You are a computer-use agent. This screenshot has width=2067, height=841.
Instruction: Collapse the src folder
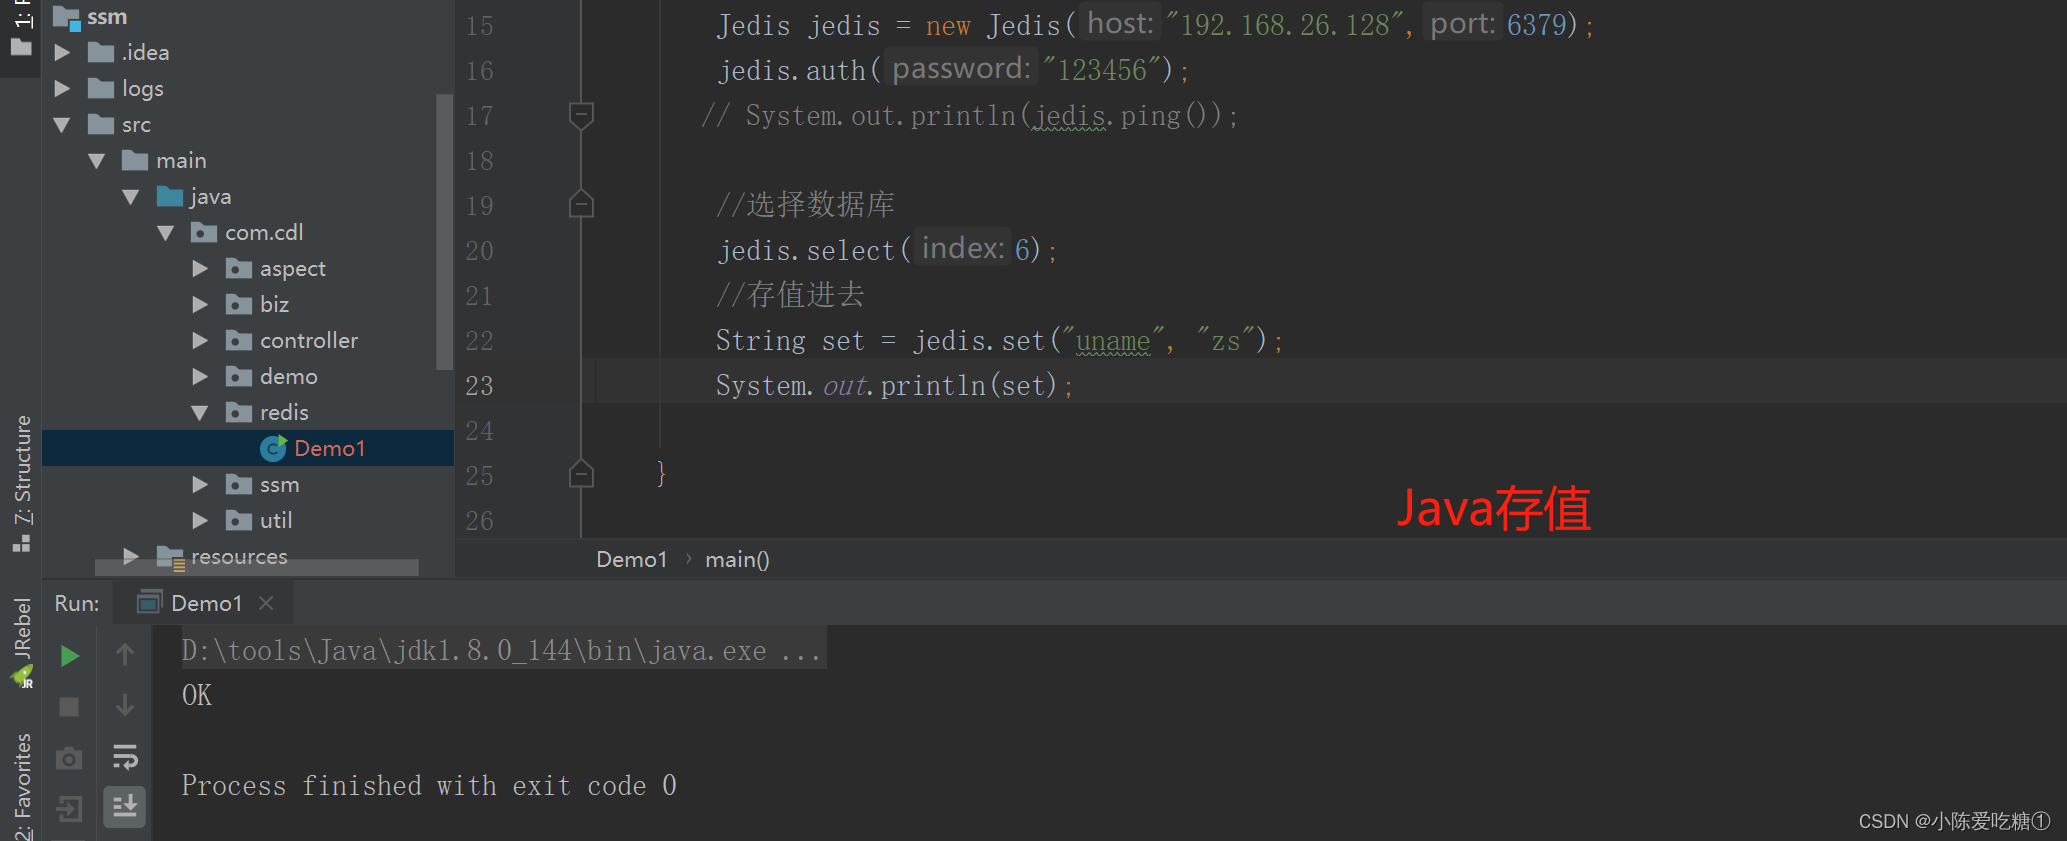pos(62,125)
